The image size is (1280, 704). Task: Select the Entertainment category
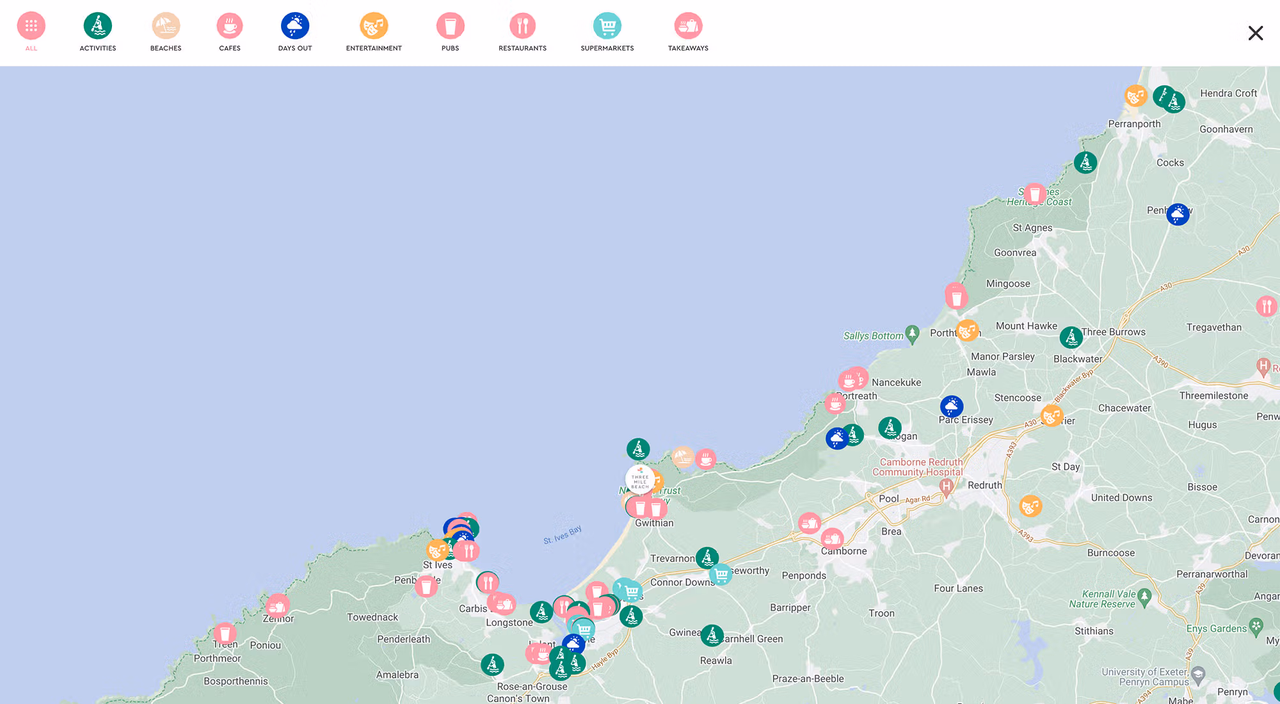[374, 27]
